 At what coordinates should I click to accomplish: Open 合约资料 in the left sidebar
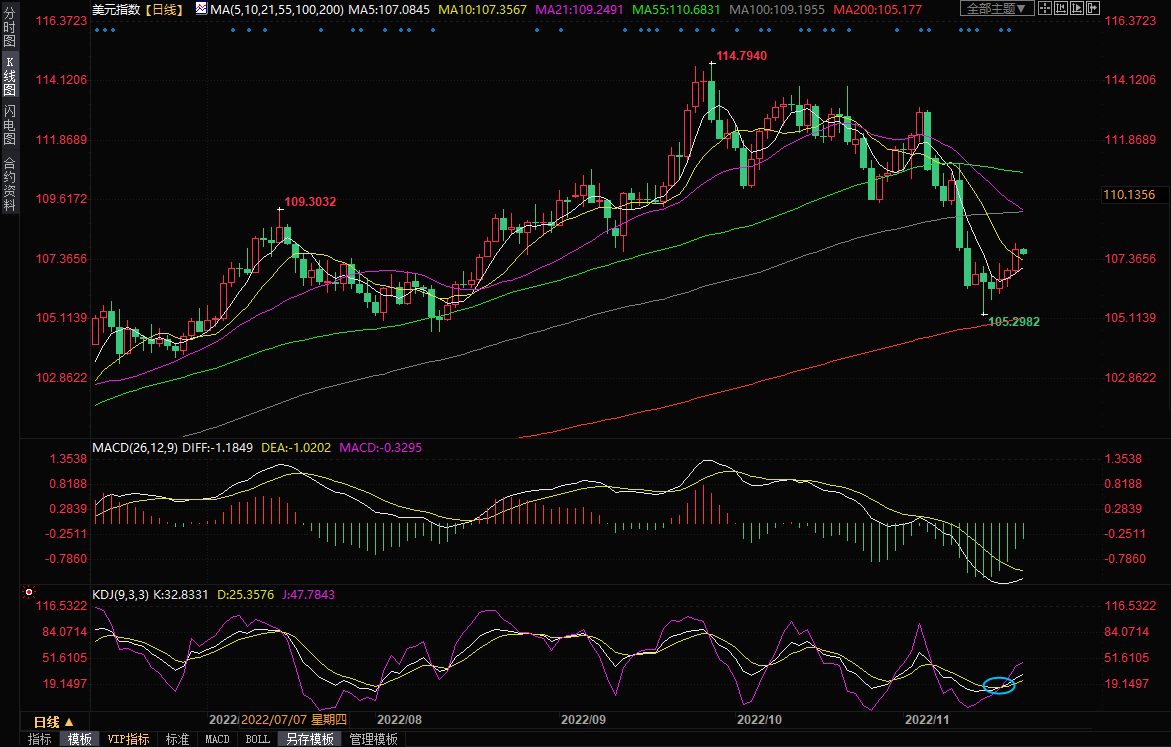[x=9, y=184]
